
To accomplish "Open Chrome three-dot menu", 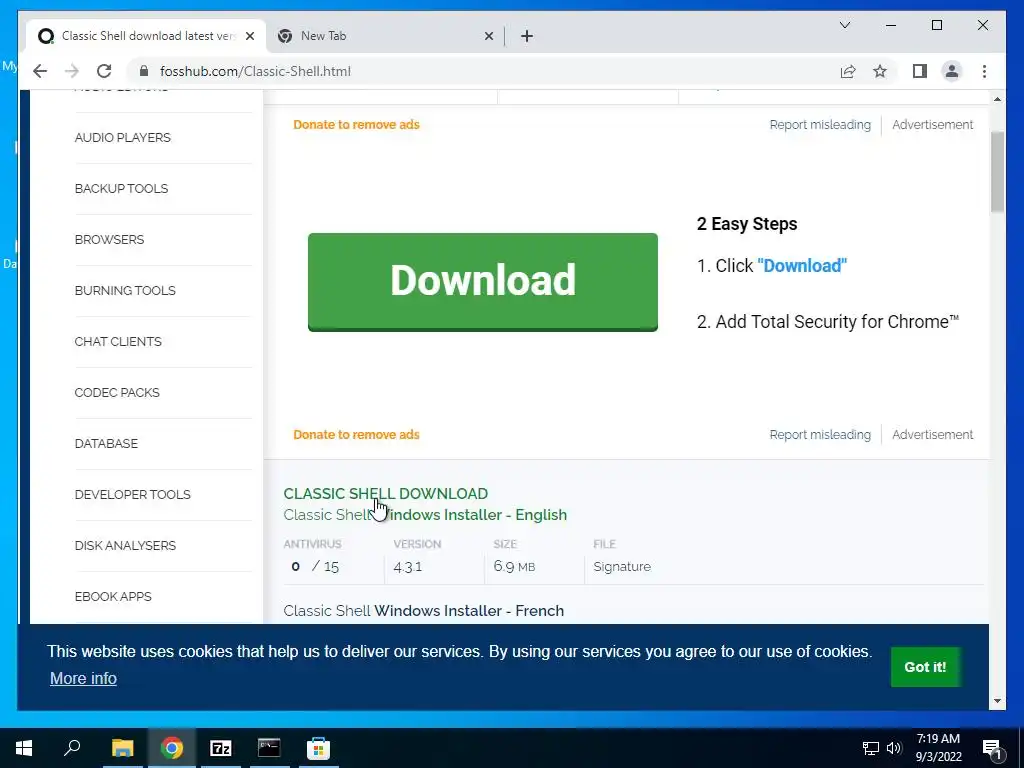I will pos(984,71).
